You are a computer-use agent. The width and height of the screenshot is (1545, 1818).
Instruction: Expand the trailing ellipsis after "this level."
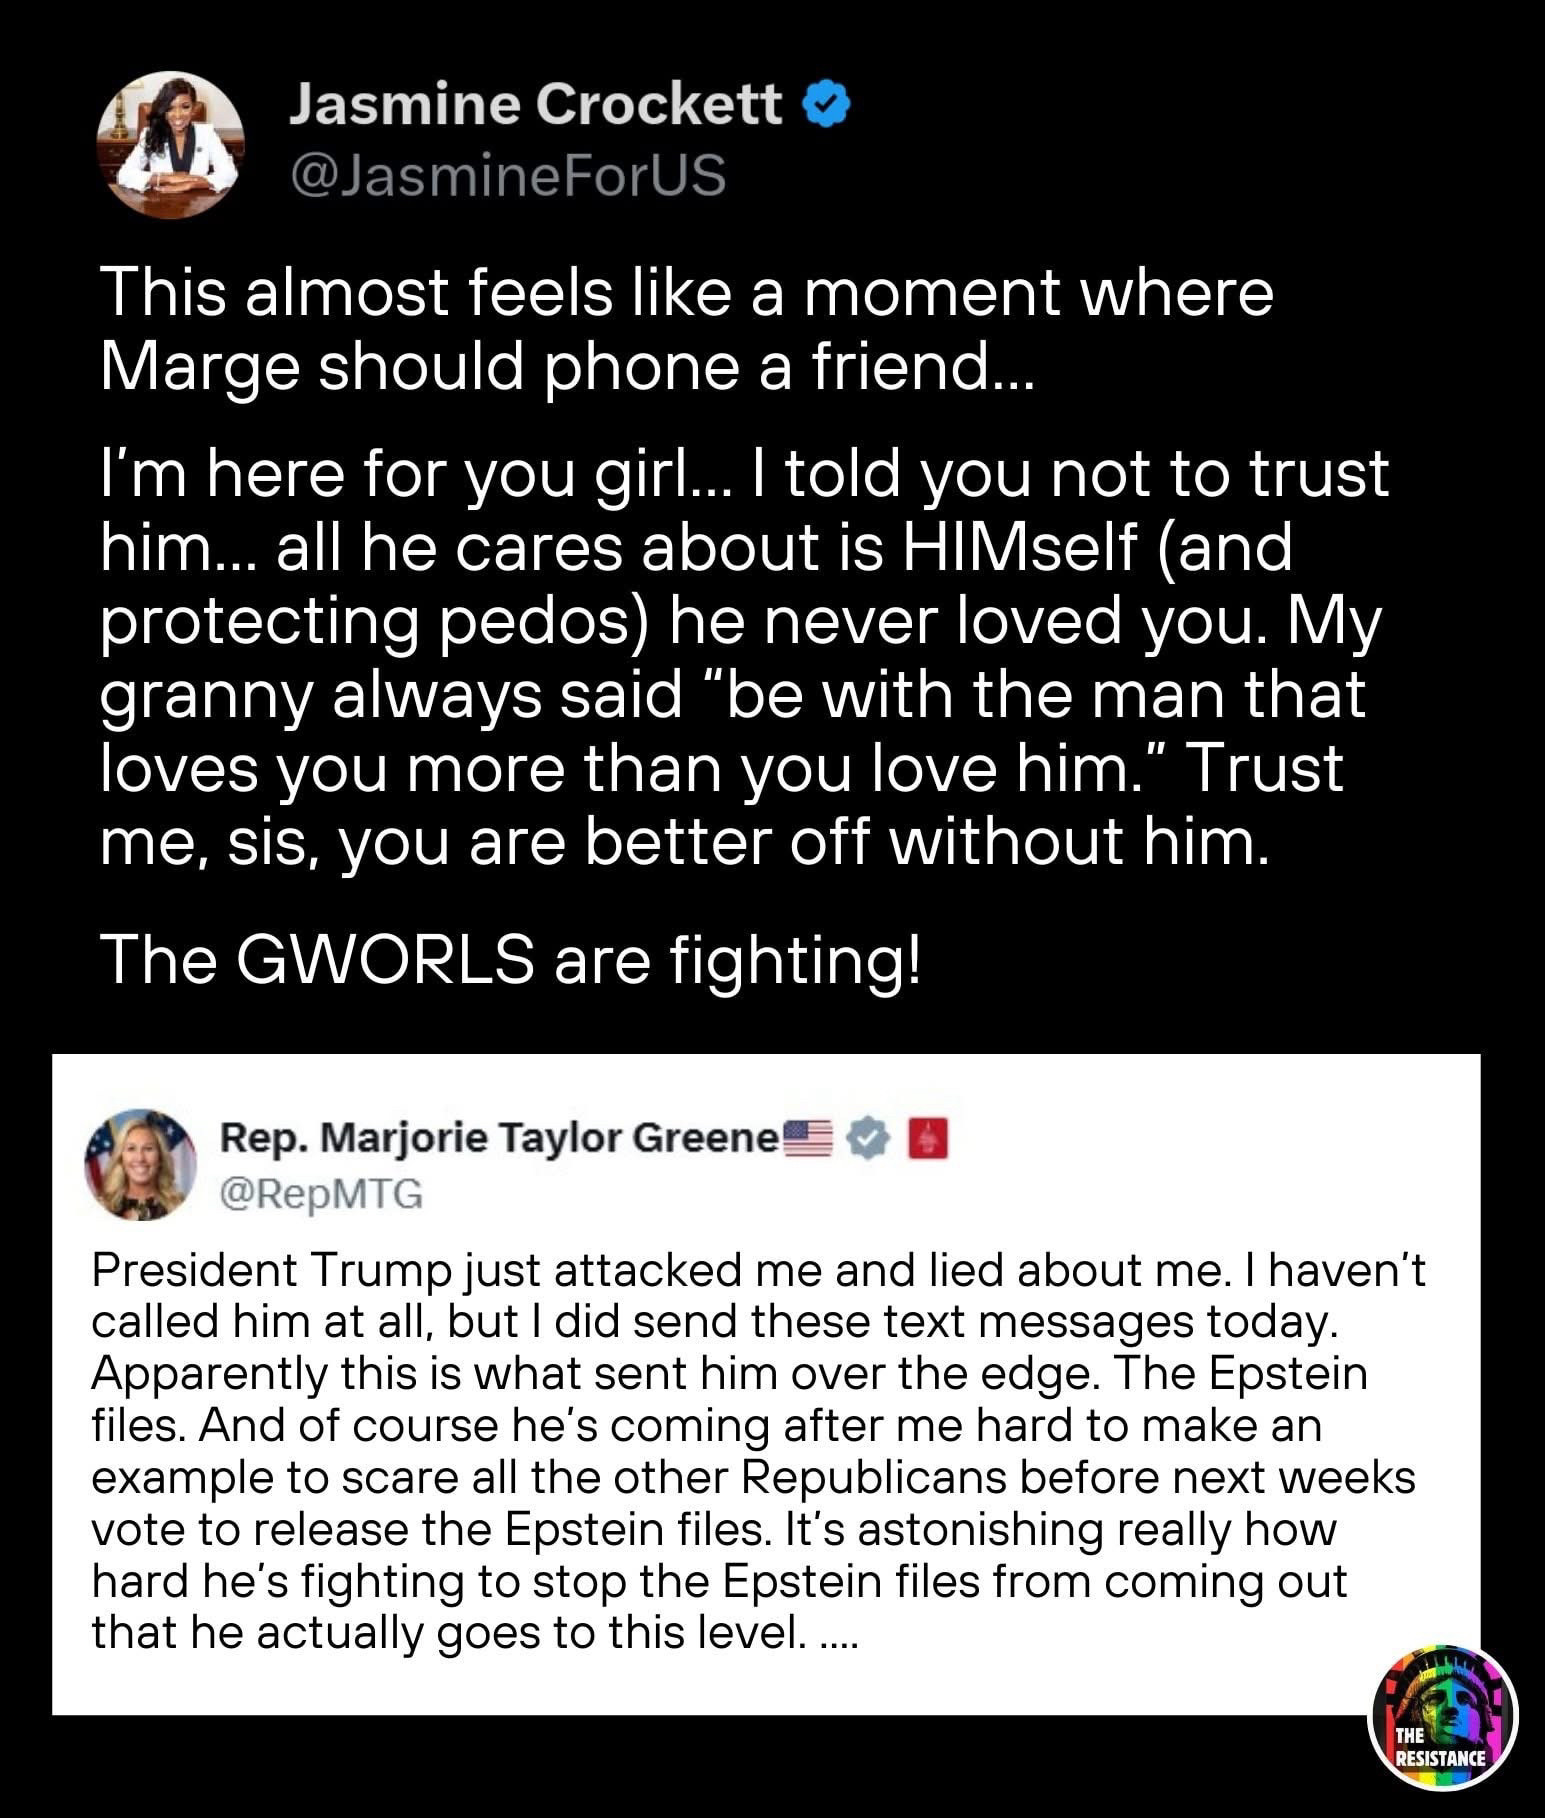click(x=838, y=1634)
